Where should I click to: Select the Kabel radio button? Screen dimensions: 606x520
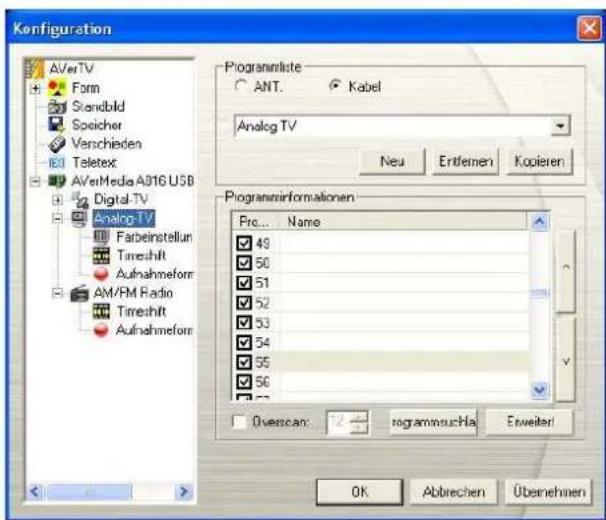click(335, 85)
